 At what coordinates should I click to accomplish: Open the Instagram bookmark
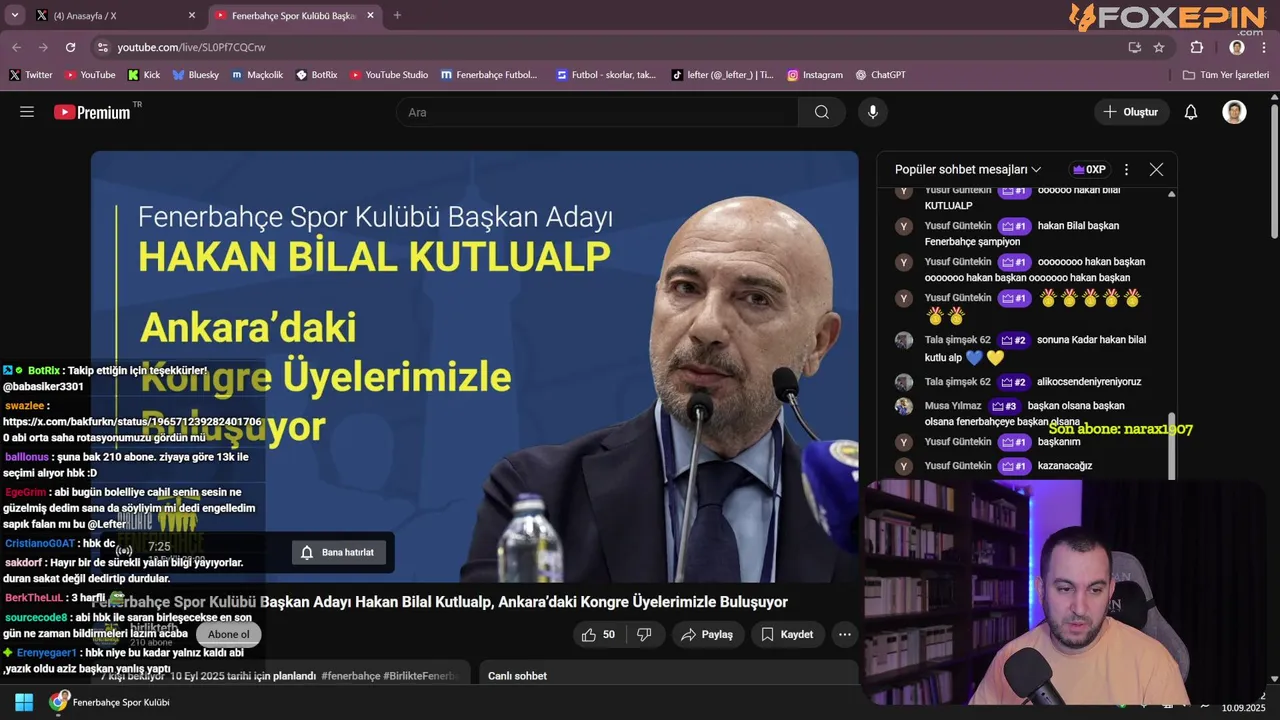coord(815,75)
